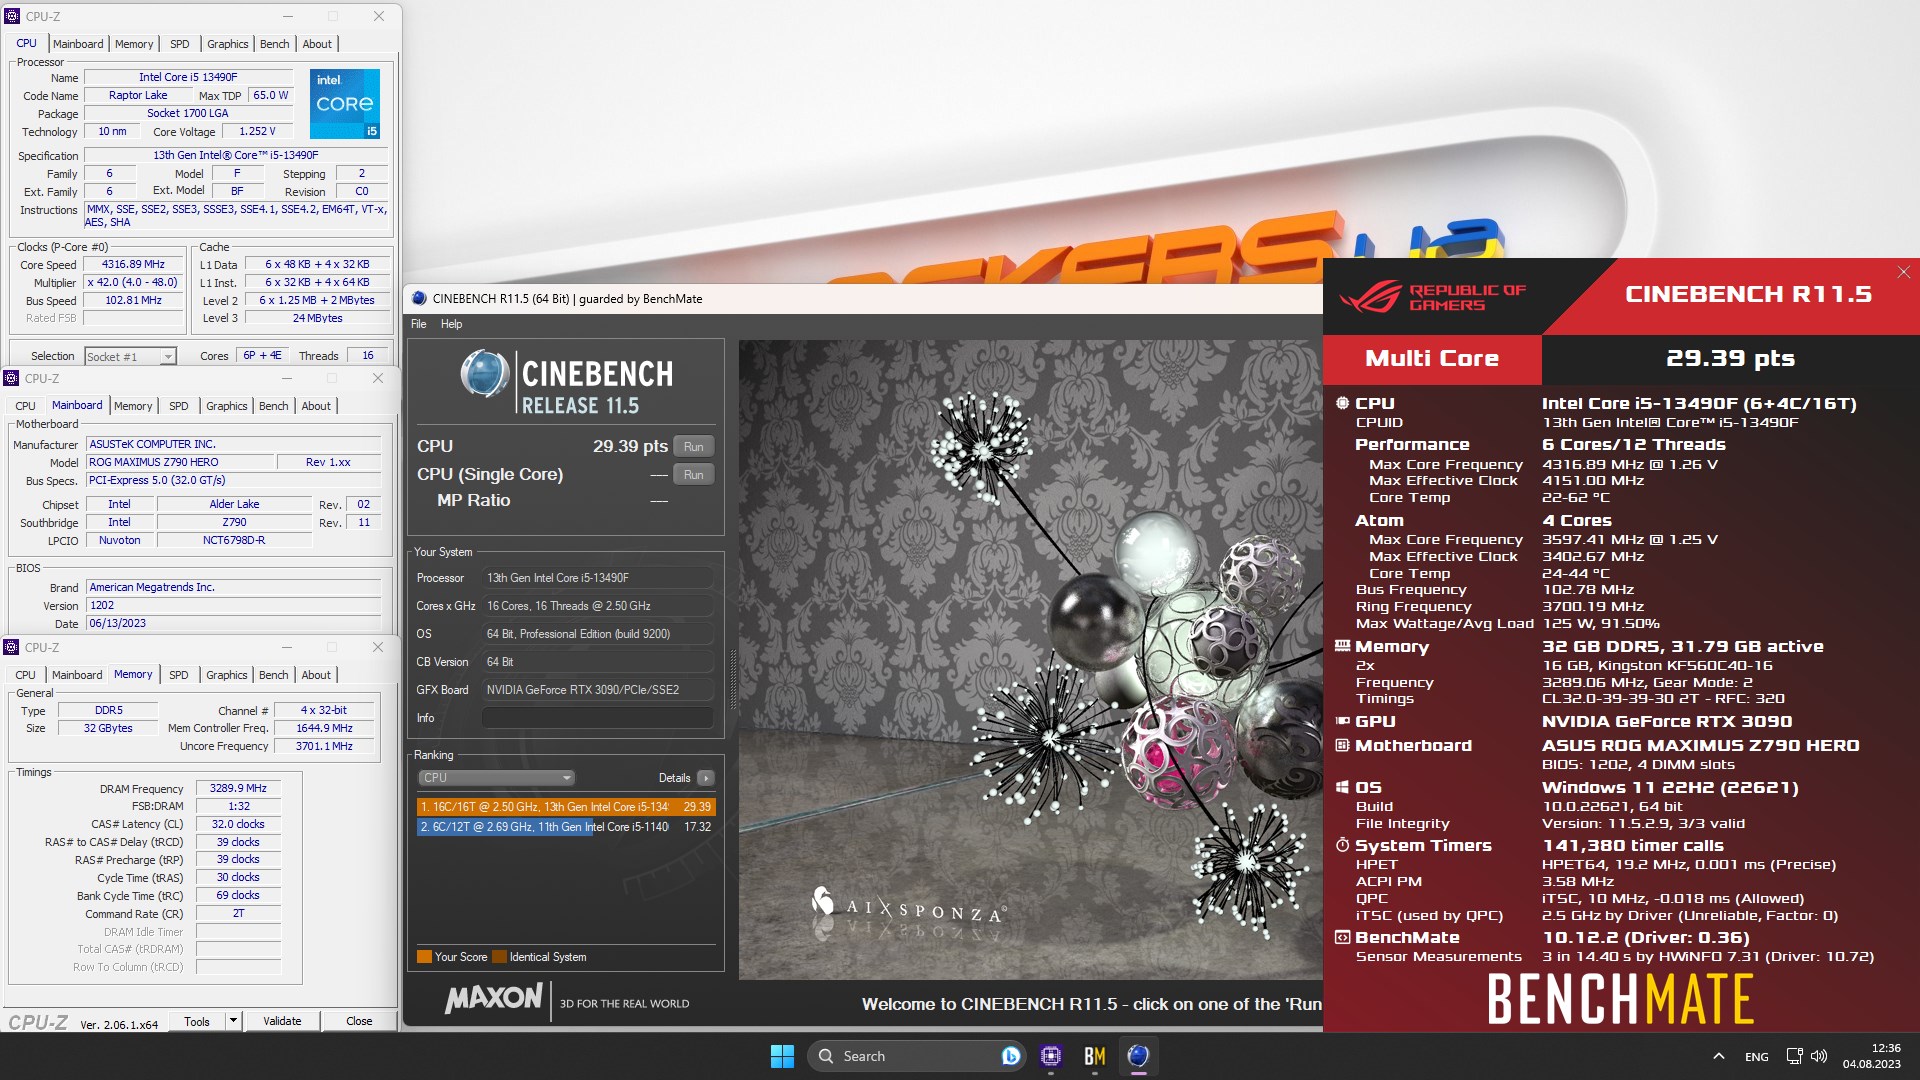Viewport: 1920px width, 1080px height.
Task: Click the Cinebench globe logo
Action: 485,374
